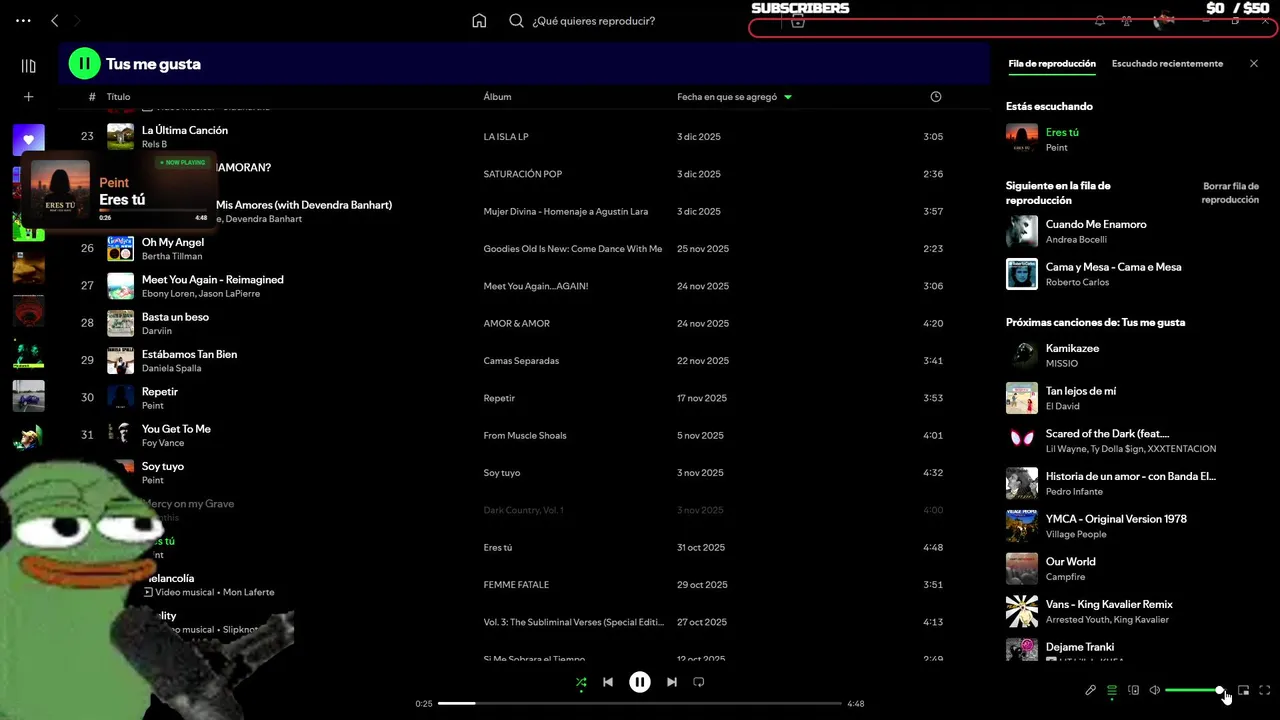Sort by the Título column header
Viewport: 1280px width, 720px height.
point(118,97)
